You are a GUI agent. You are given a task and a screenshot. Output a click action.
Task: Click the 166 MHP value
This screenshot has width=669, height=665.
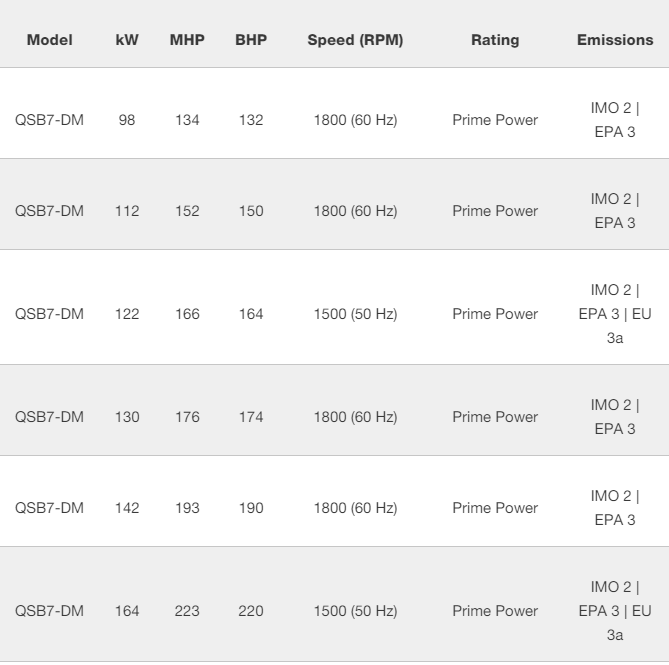(x=187, y=314)
